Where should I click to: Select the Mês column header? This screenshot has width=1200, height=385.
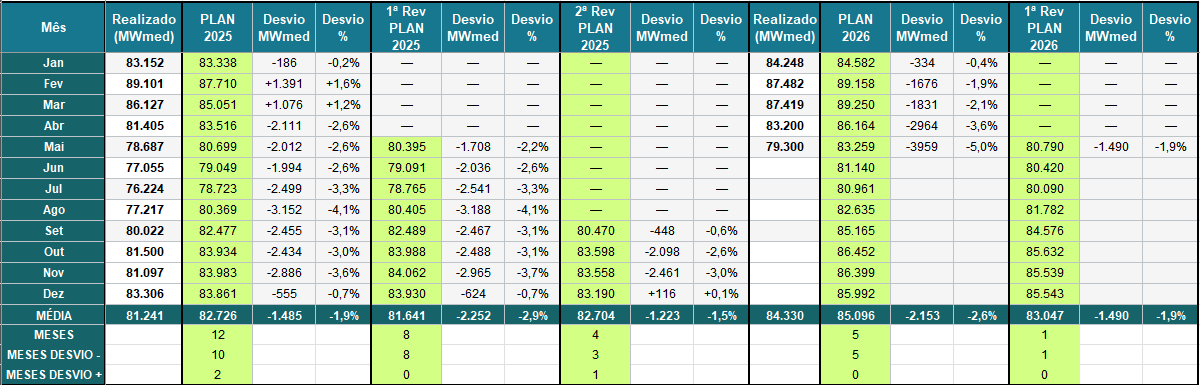pos(54,26)
